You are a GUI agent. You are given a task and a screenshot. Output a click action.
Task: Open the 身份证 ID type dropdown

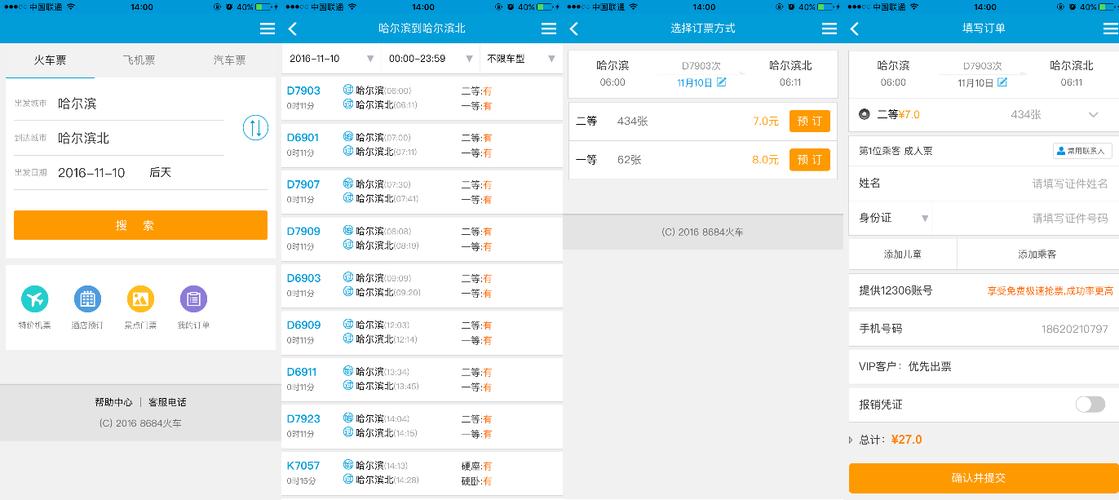coord(891,218)
